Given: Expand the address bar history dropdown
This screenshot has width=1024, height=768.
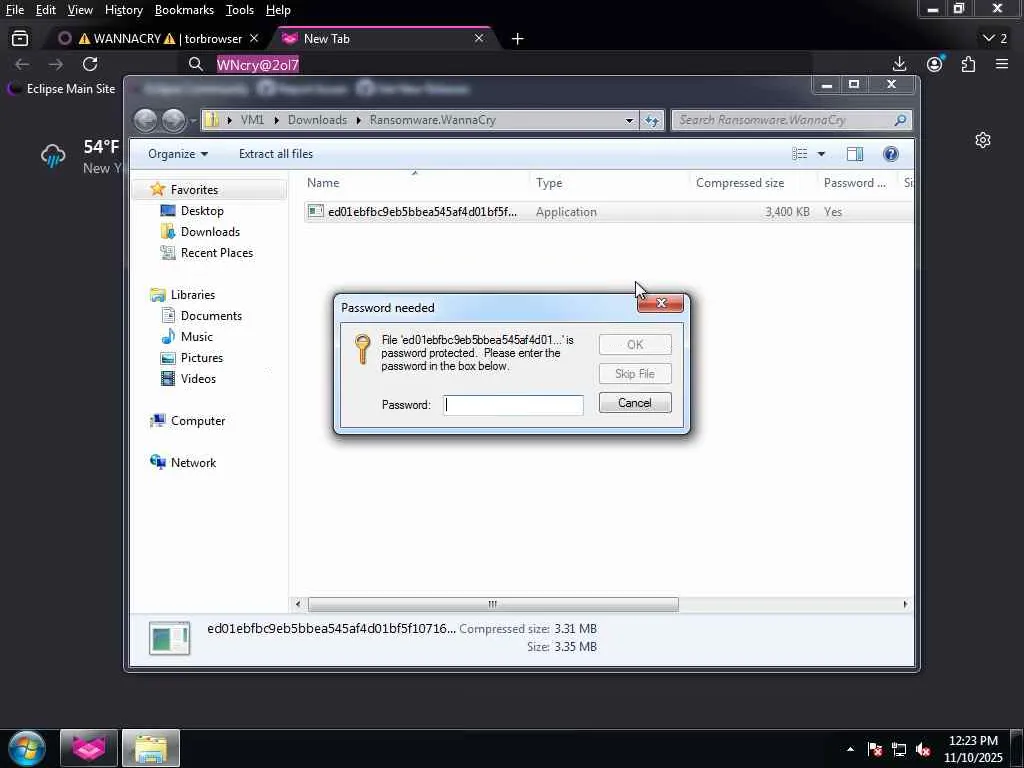Looking at the screenshot, I should [x=629, y=120].
